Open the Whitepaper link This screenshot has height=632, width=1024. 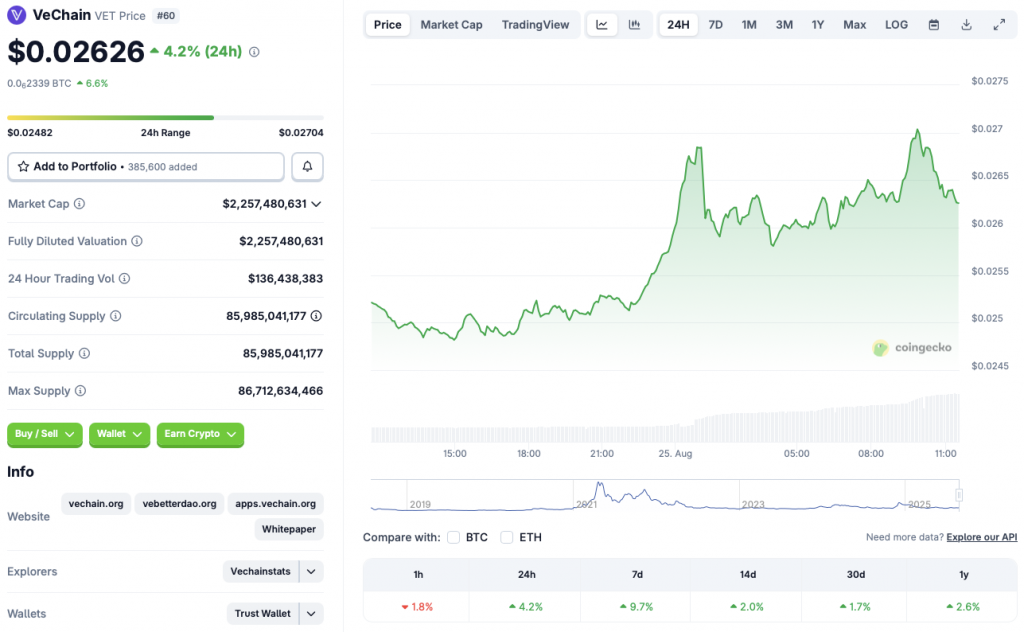point(289,529)
